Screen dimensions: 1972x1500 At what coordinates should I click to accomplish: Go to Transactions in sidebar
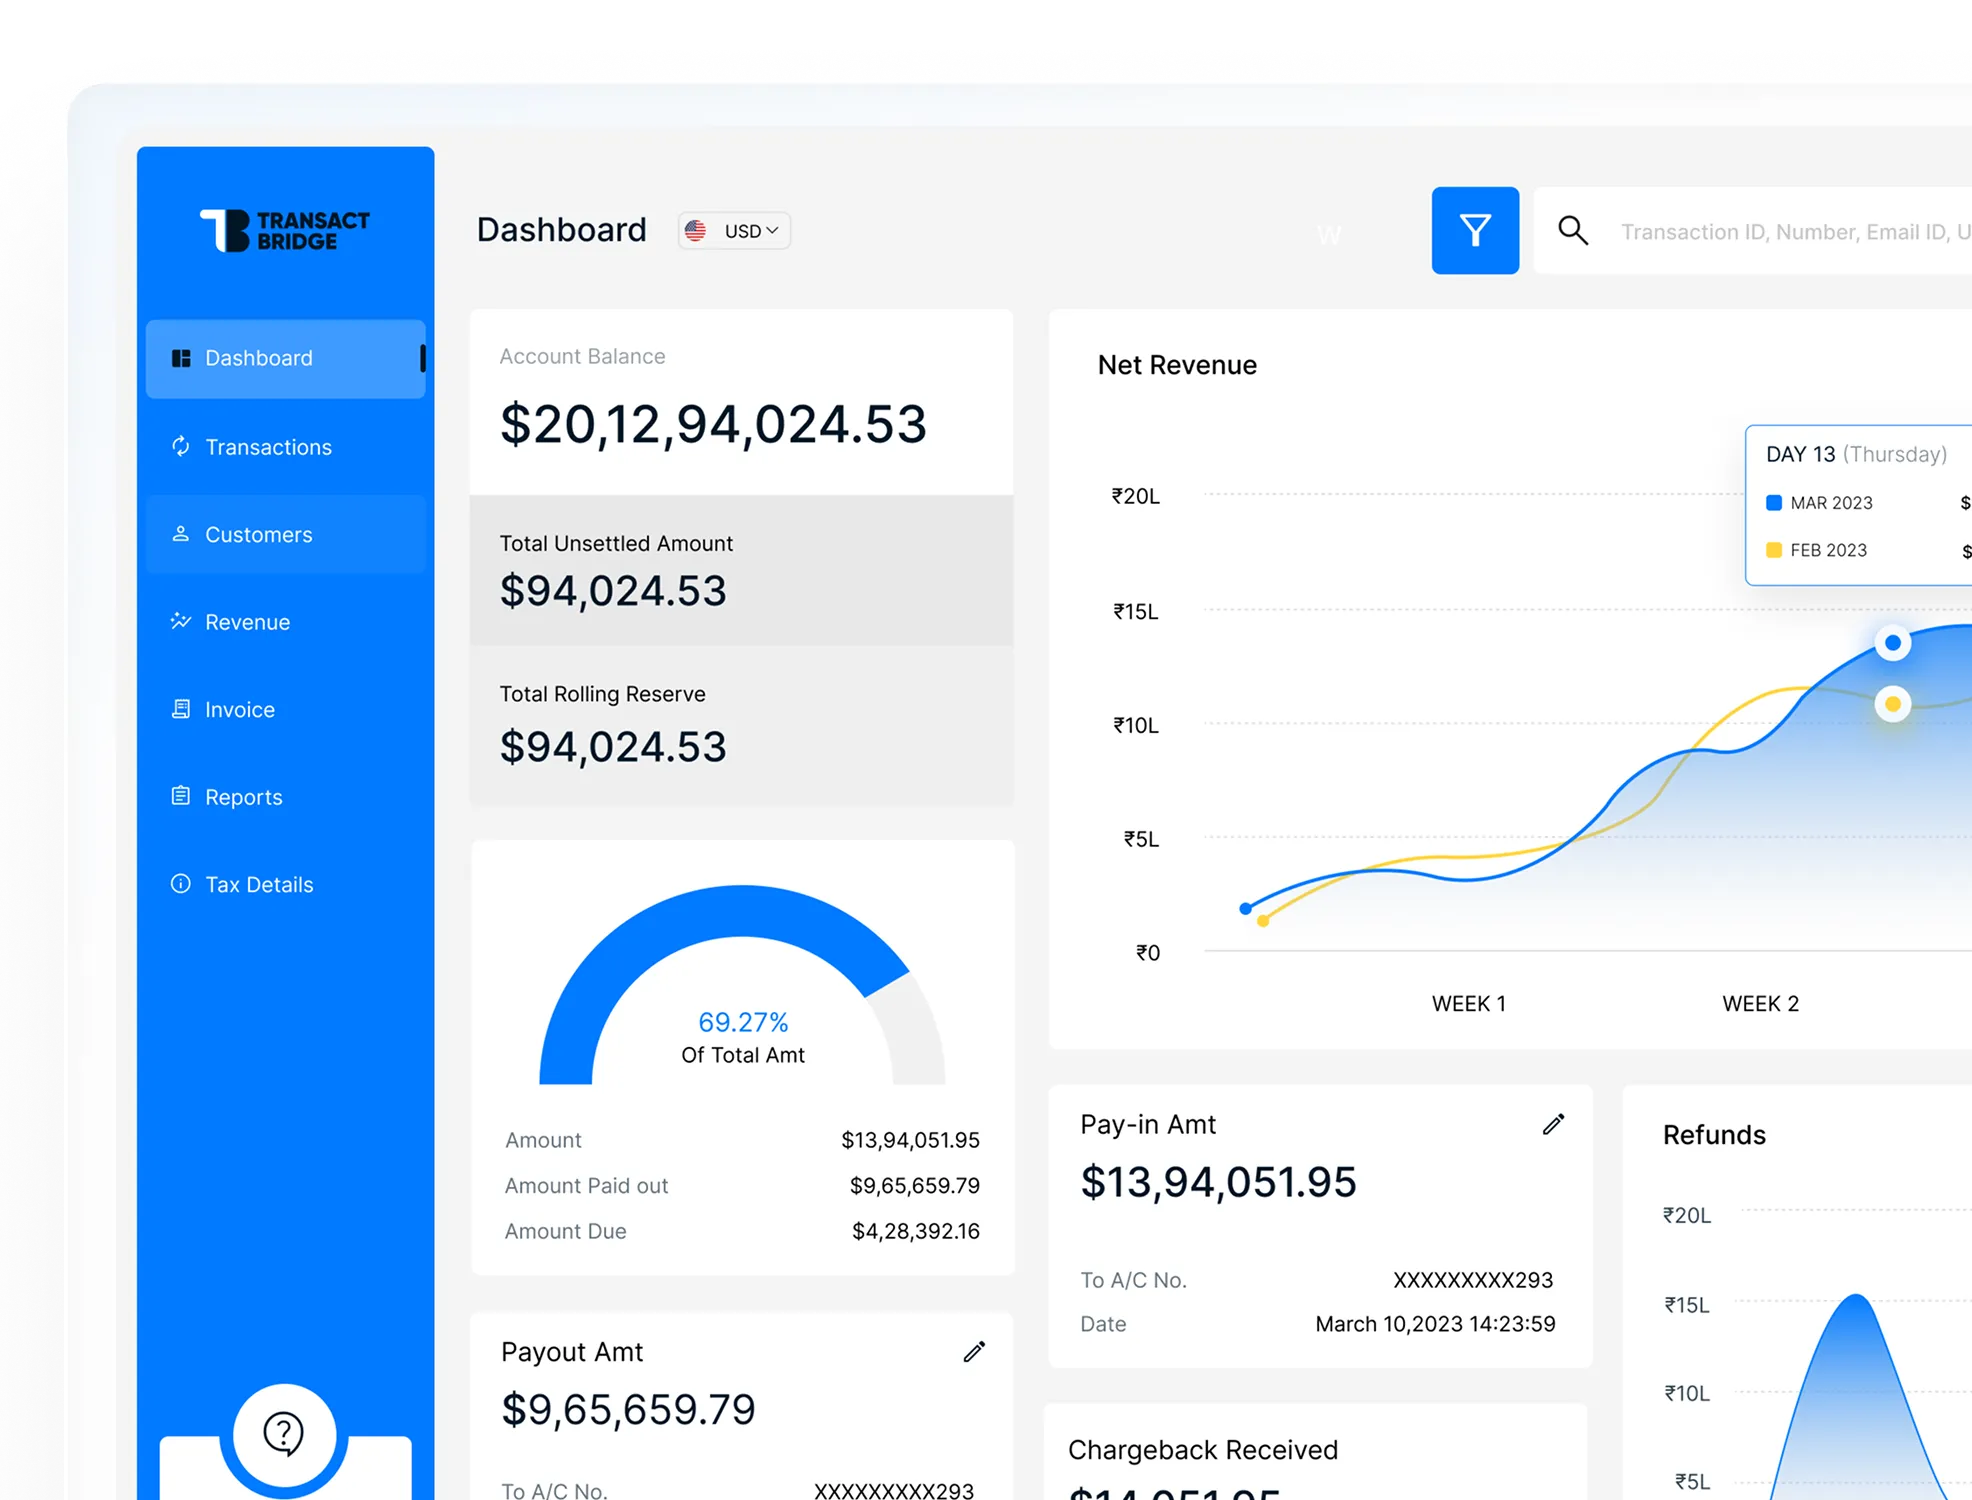[285, 446]
